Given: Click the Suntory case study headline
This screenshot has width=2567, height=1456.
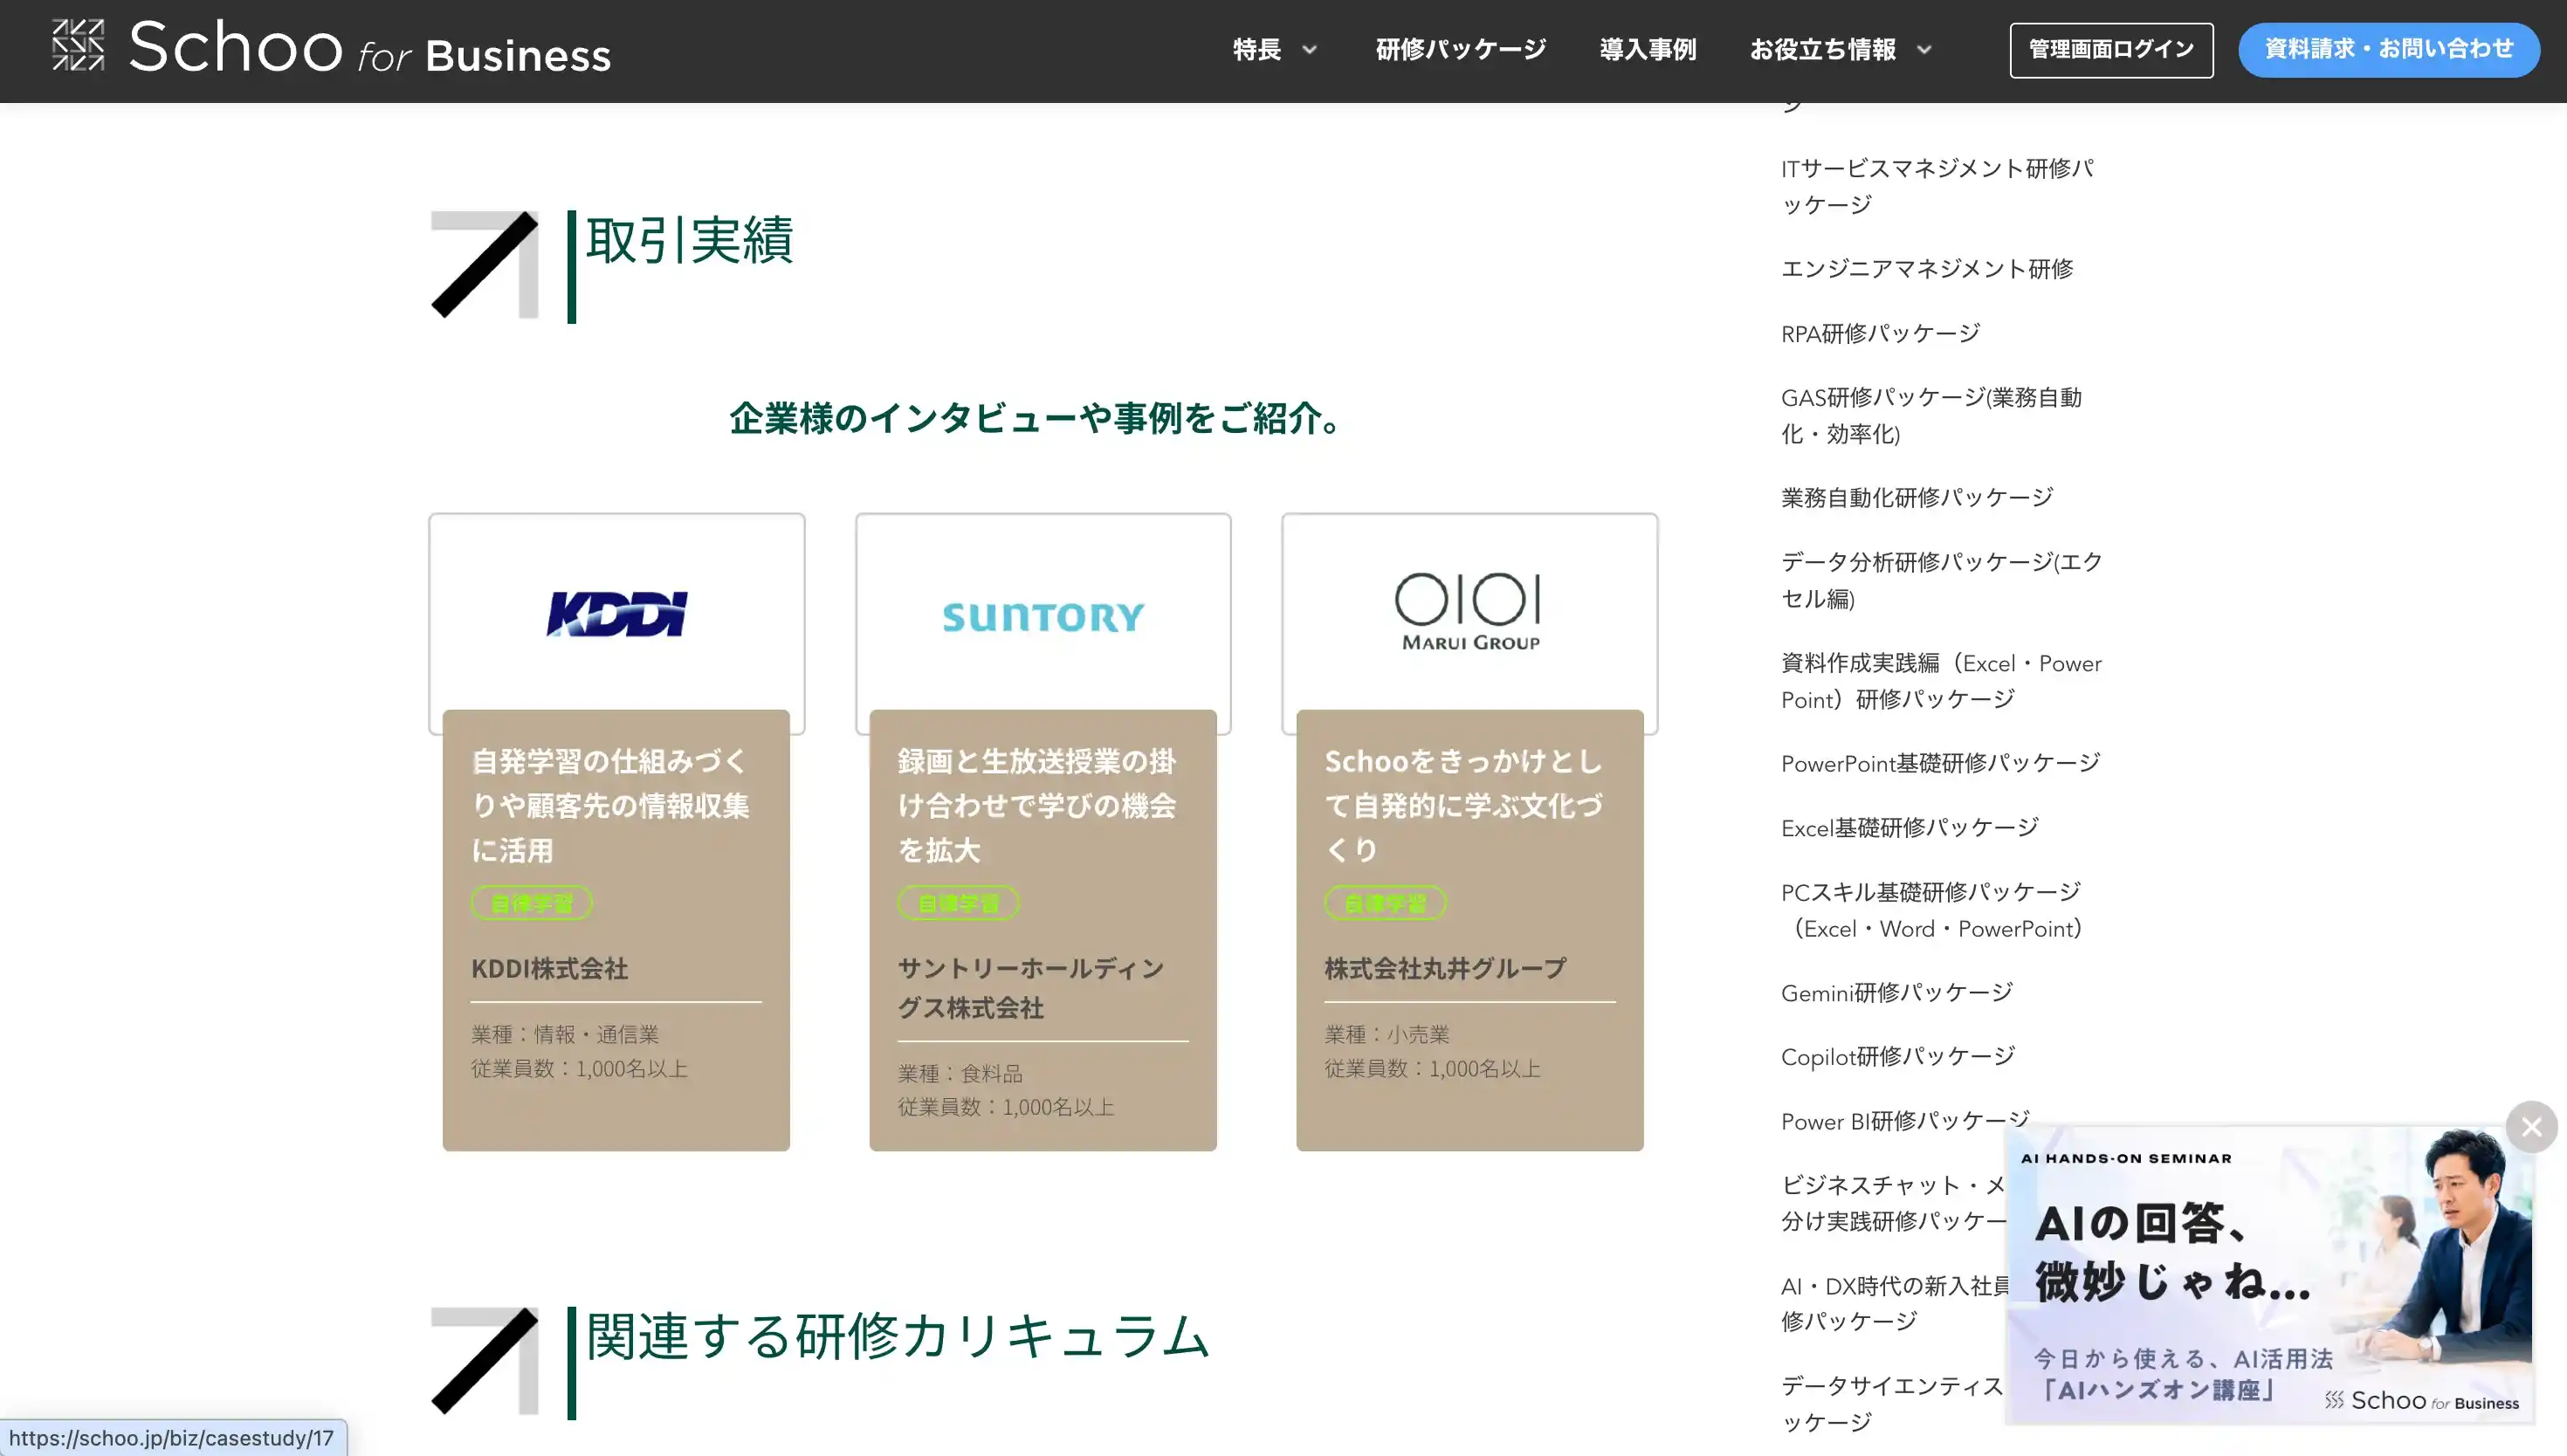Looking at the screenshot, I should pos(1037,806).
